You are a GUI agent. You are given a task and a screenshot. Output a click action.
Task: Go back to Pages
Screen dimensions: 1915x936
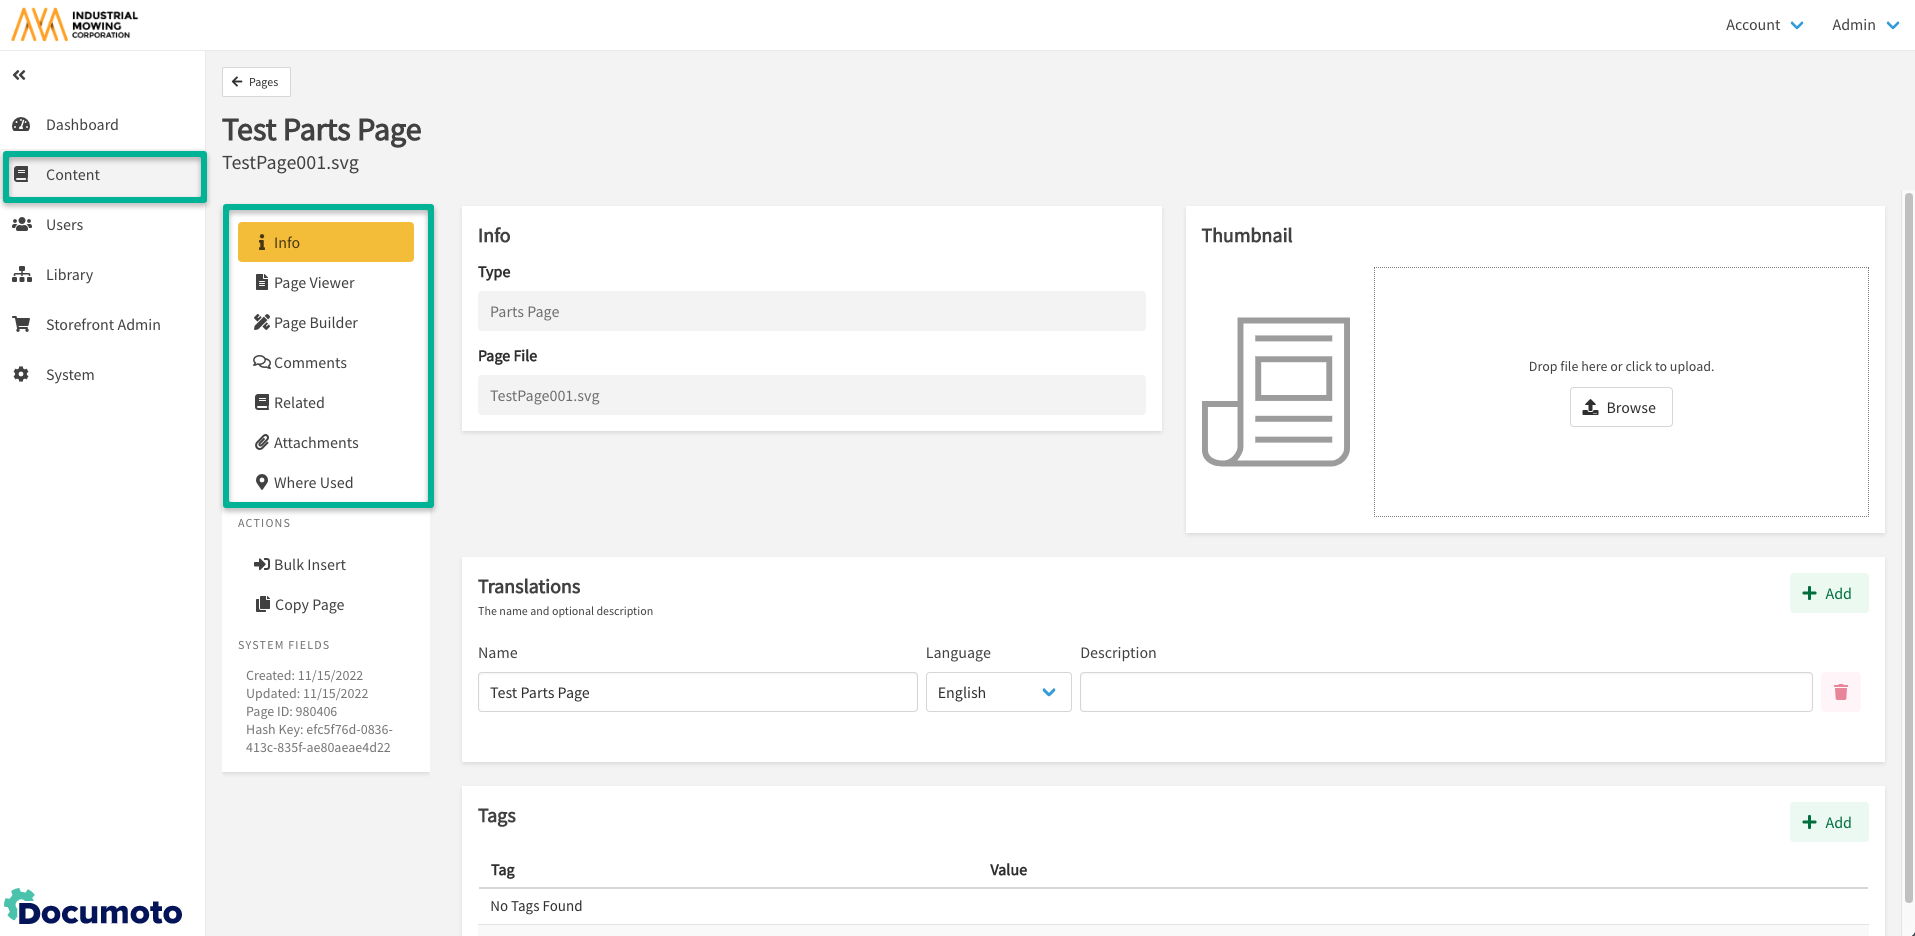256,82
